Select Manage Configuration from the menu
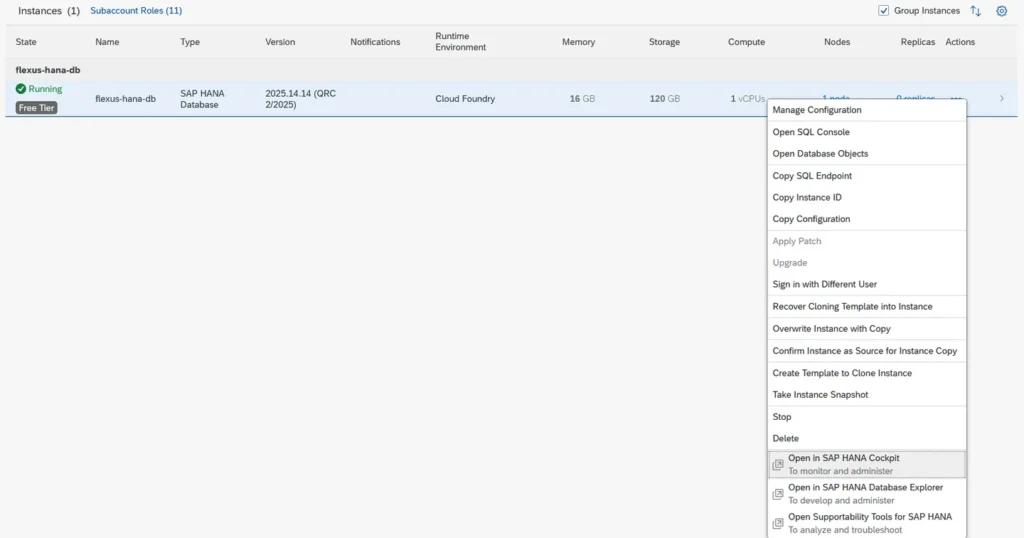 pos(816,110)
